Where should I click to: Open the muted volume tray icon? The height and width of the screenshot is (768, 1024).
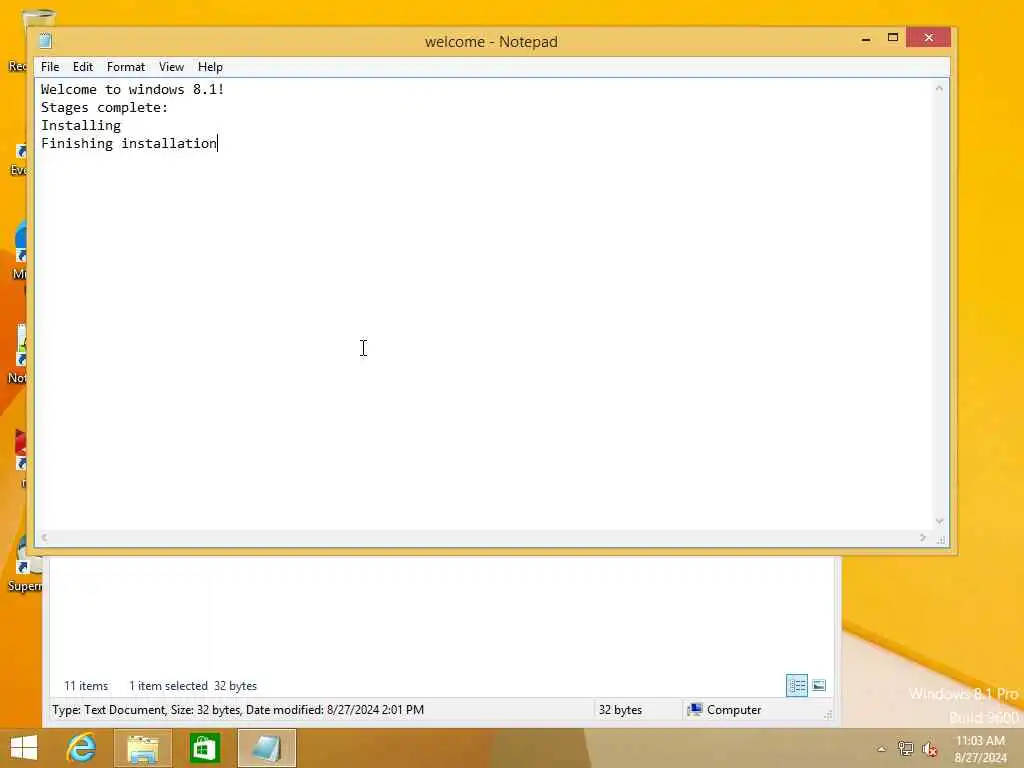click(x=930, y=749)
